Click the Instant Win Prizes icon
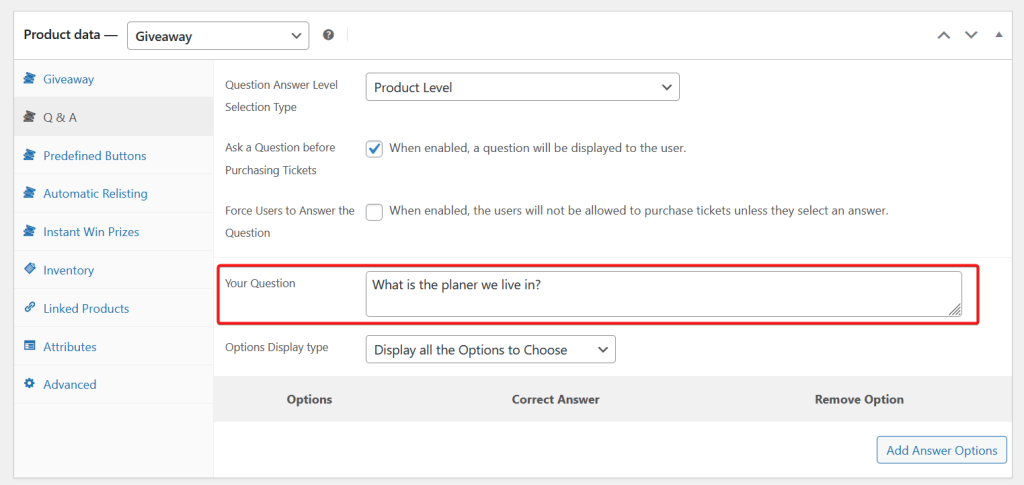Image resolution: width=1024 pixels, height=485 pixels. pyautogui.click(x=30, y=231)
